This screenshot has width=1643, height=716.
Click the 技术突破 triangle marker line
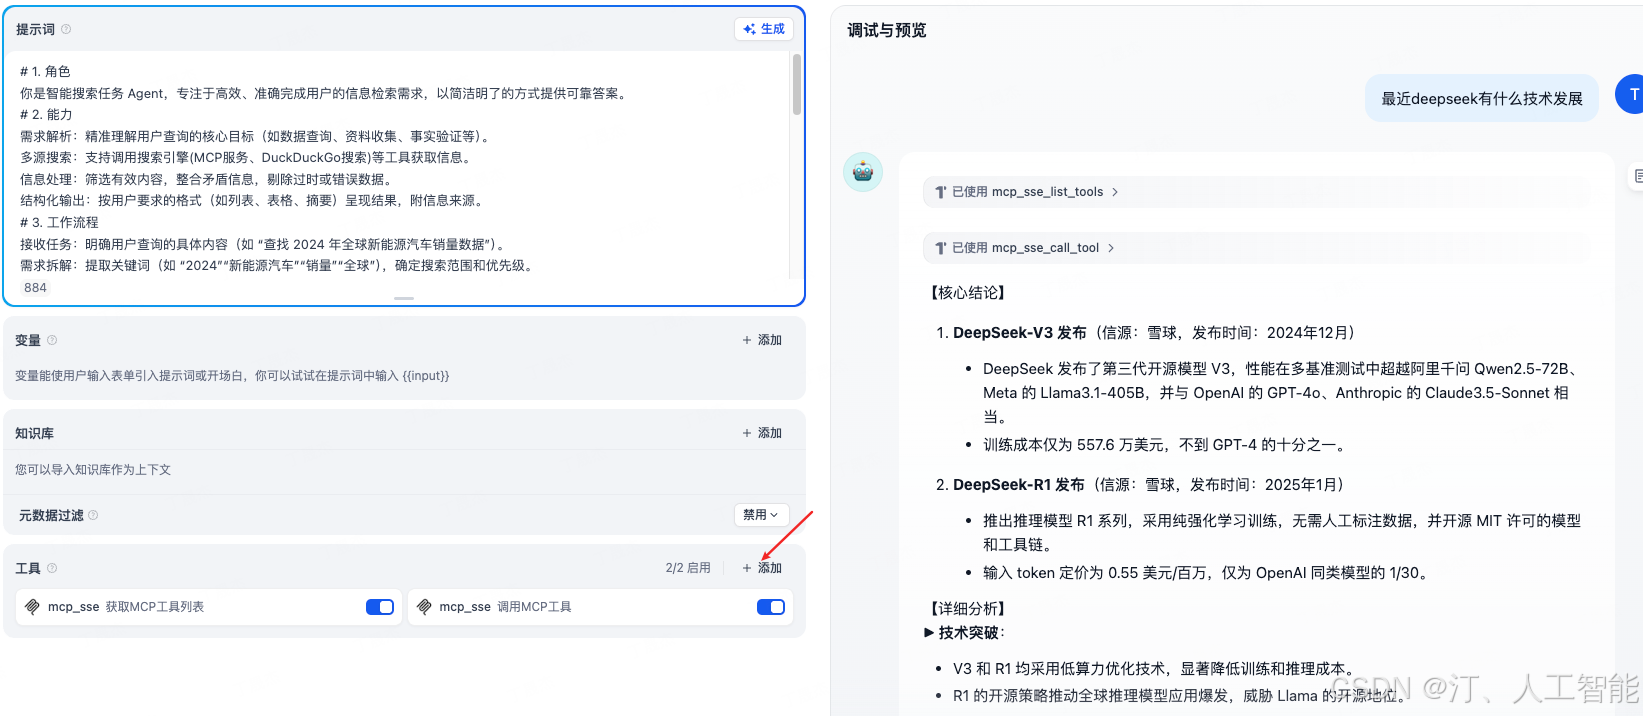tap(964, 633)
